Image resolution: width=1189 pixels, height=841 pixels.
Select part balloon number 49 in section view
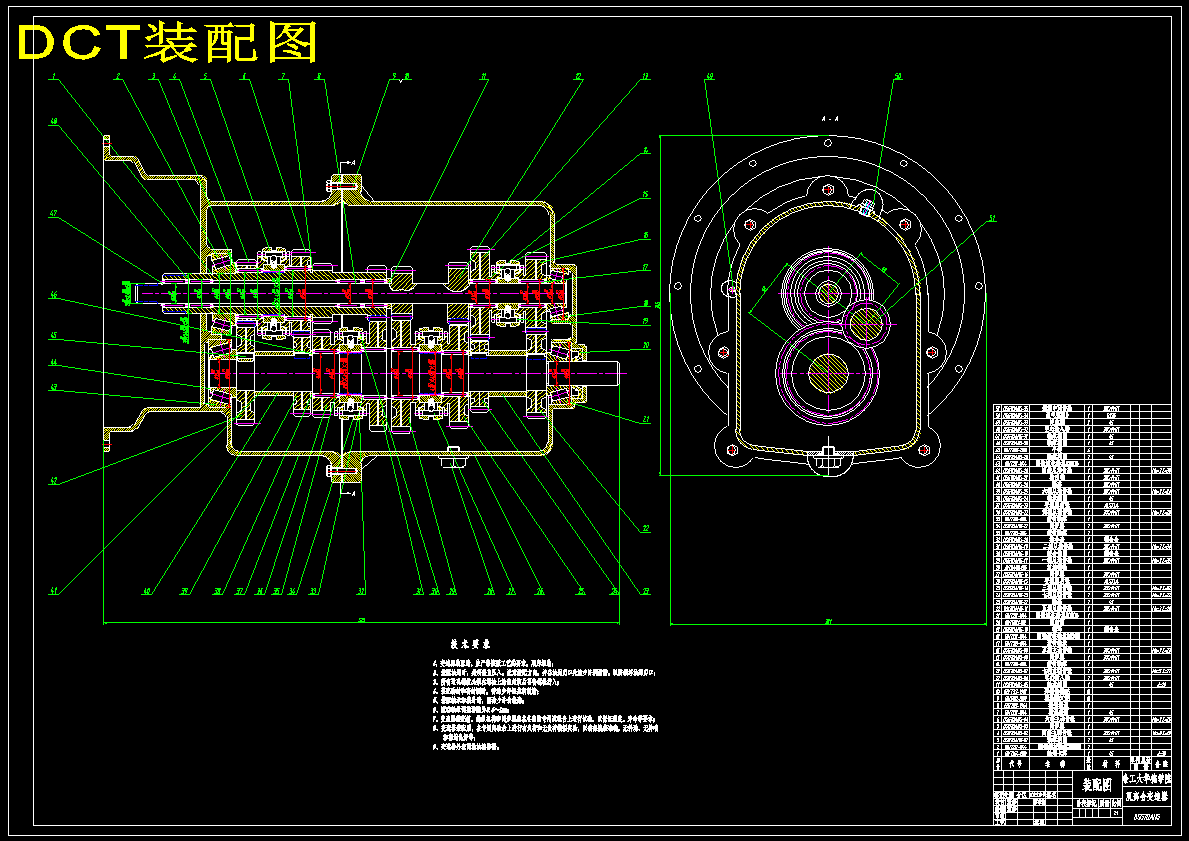pos(710,76)
